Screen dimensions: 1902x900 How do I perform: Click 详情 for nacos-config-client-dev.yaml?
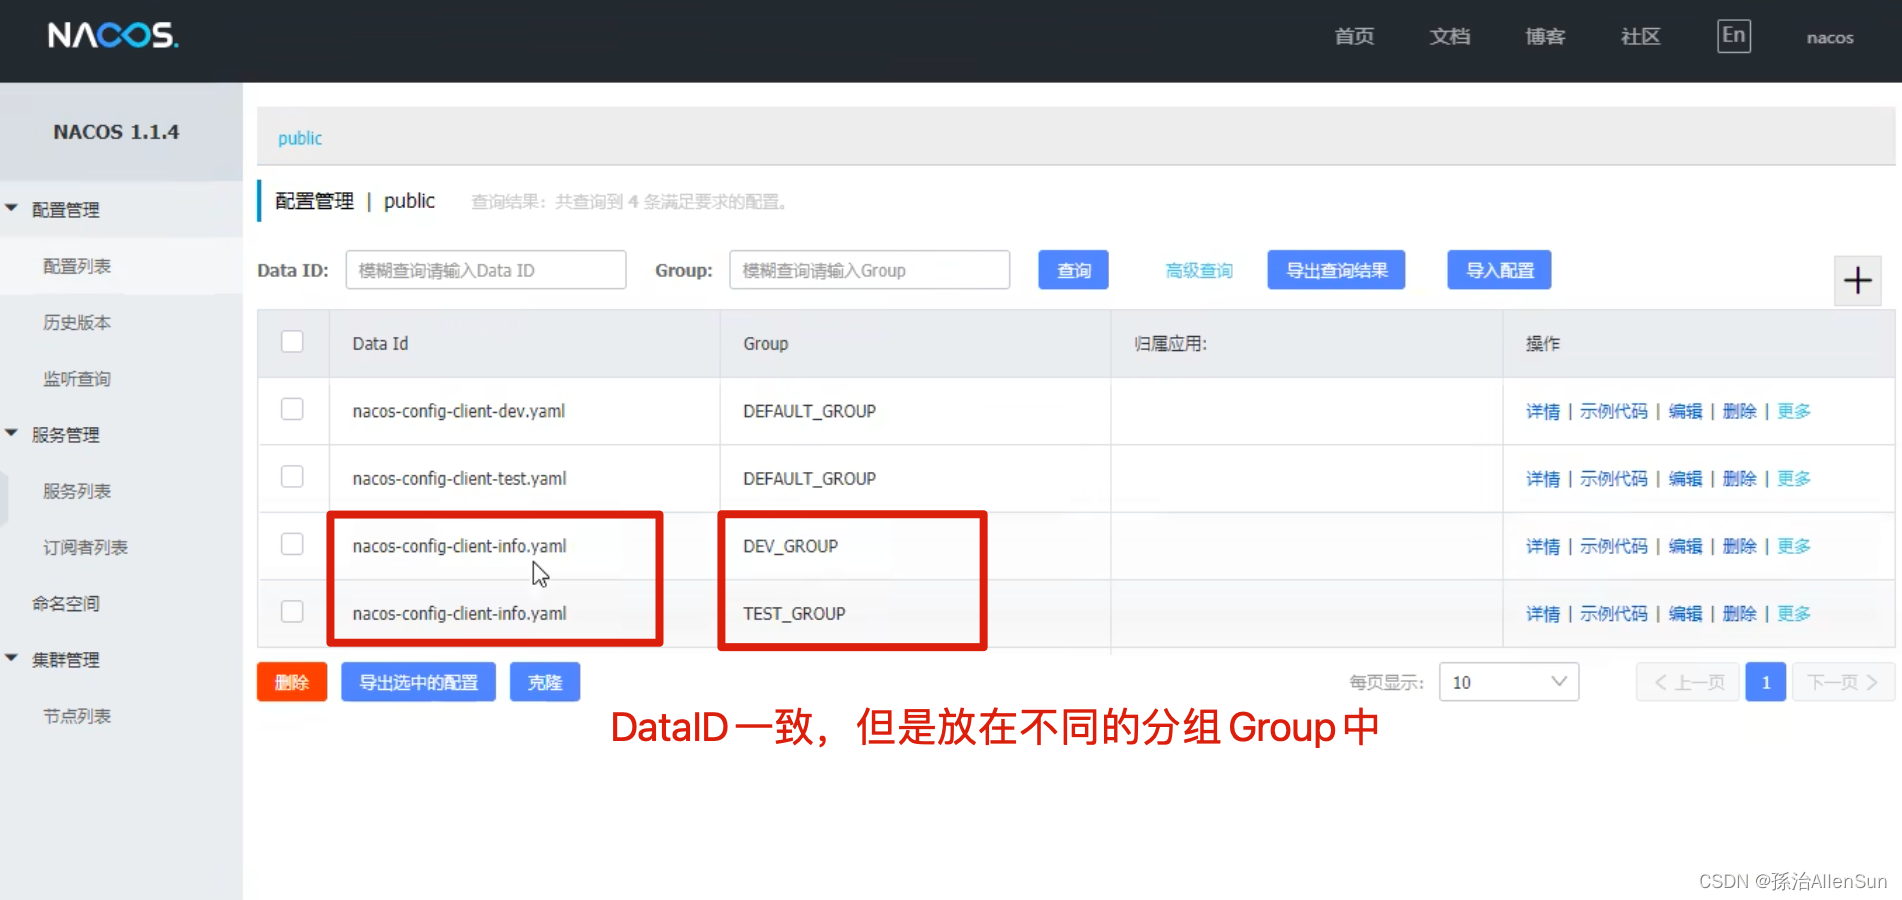click(x=1543, y=411)
